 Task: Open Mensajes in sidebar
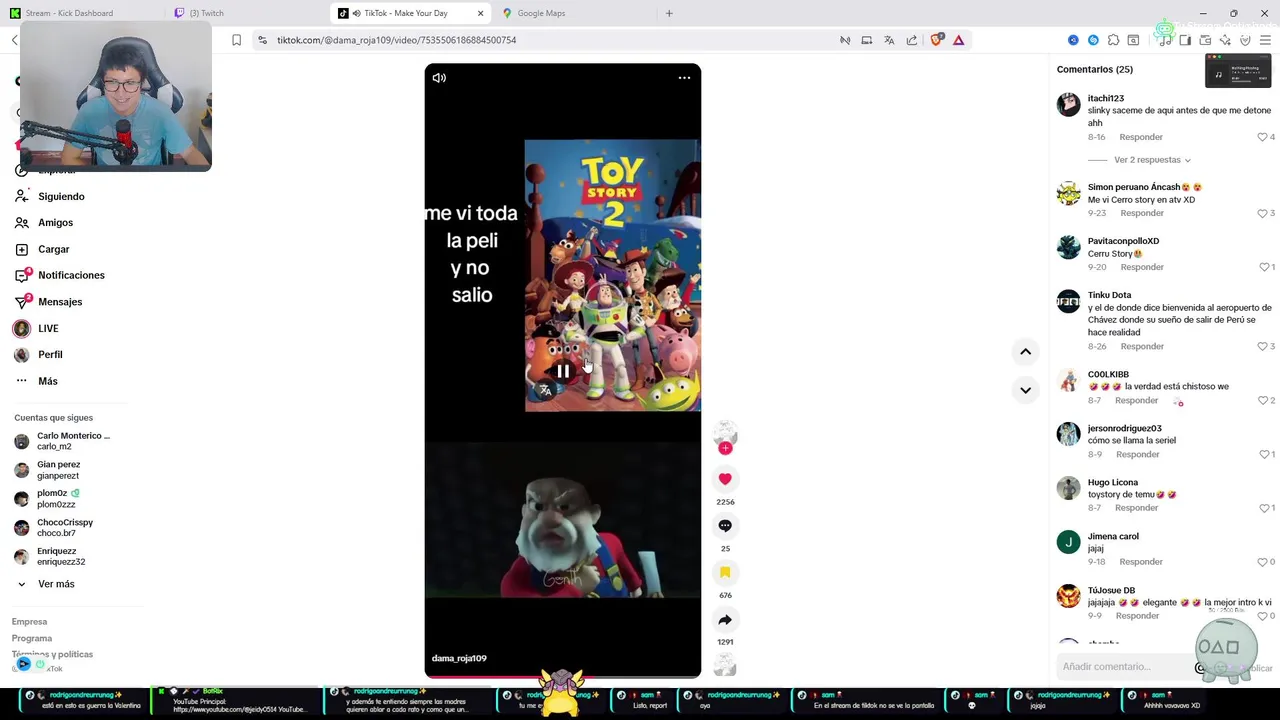(x=60, y=302)
